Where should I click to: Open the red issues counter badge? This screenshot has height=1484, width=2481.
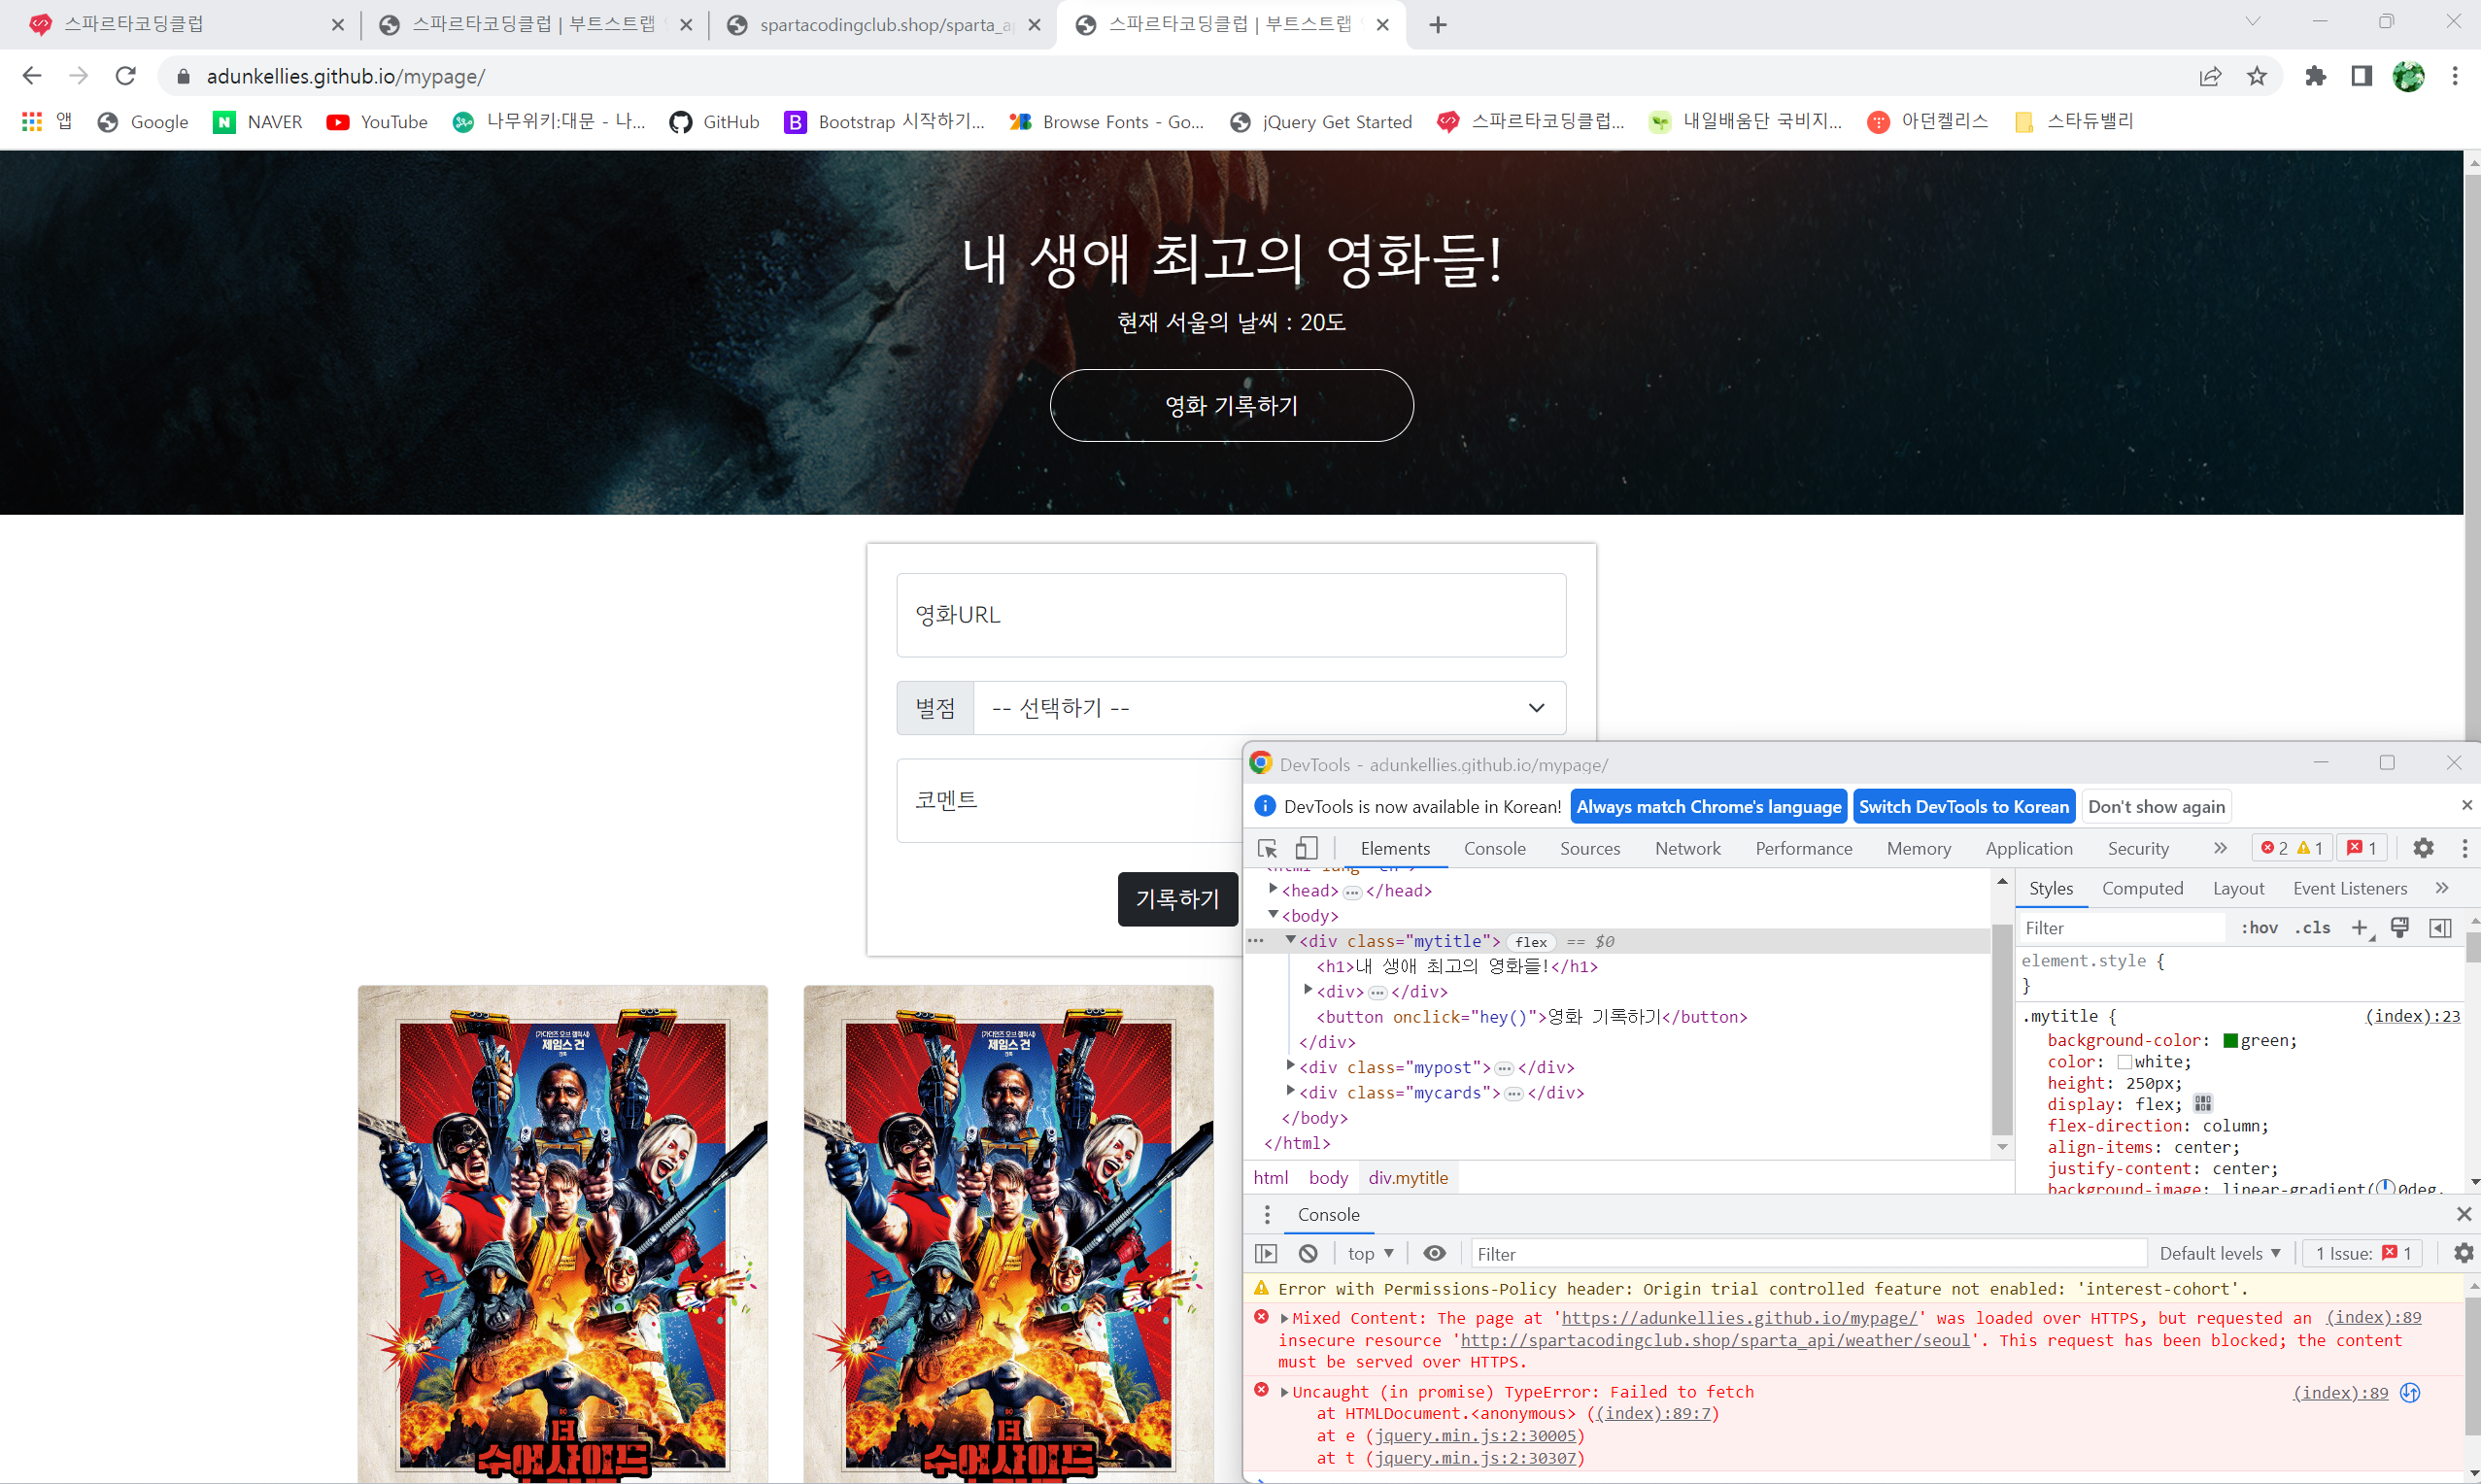pos(2362,848)
